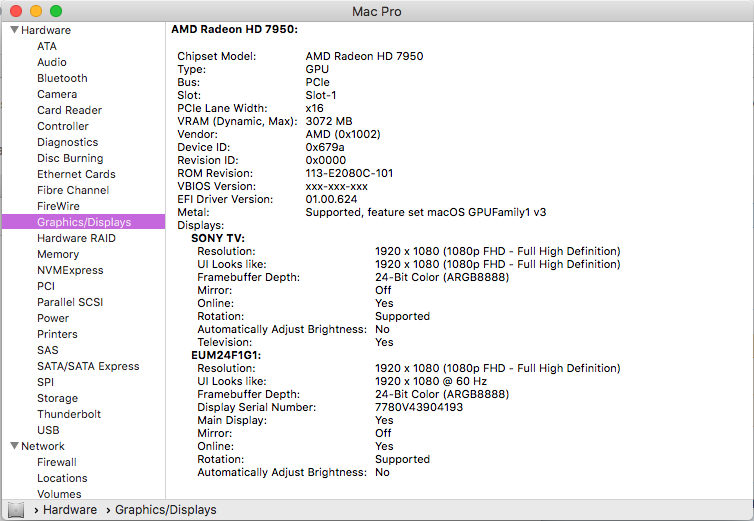Open the Firewall network entry
Viewport: 754px width, 521px height.
[57, 462]
